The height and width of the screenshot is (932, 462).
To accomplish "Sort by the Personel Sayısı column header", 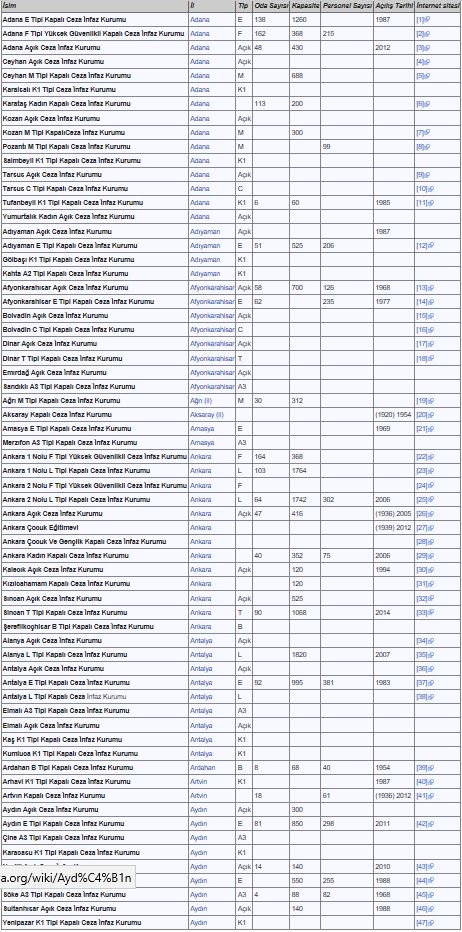I will click(347, 5).
